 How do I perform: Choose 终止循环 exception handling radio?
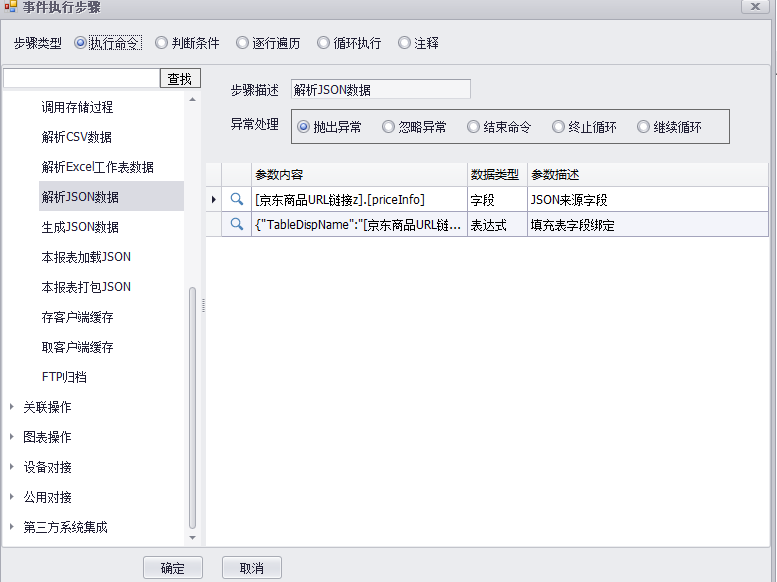559,127
